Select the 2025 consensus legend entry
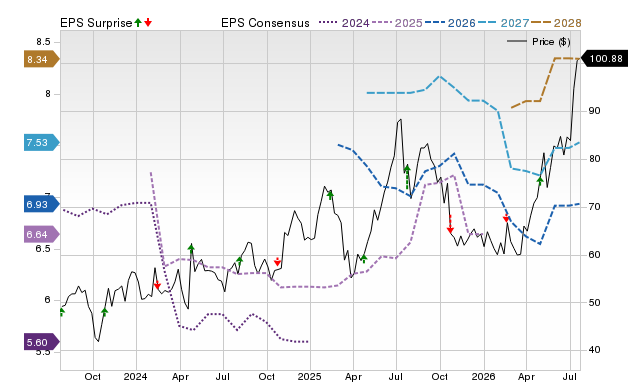The height and width of the screenshot is (382, 640). point(397,23)
